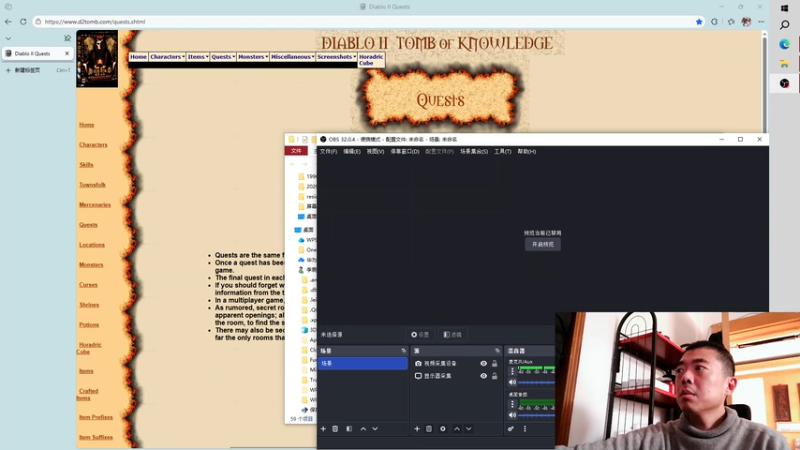Open the browser profile avatar
The height and width of the screenshot is (450, 800).
(x=746, y=21)
